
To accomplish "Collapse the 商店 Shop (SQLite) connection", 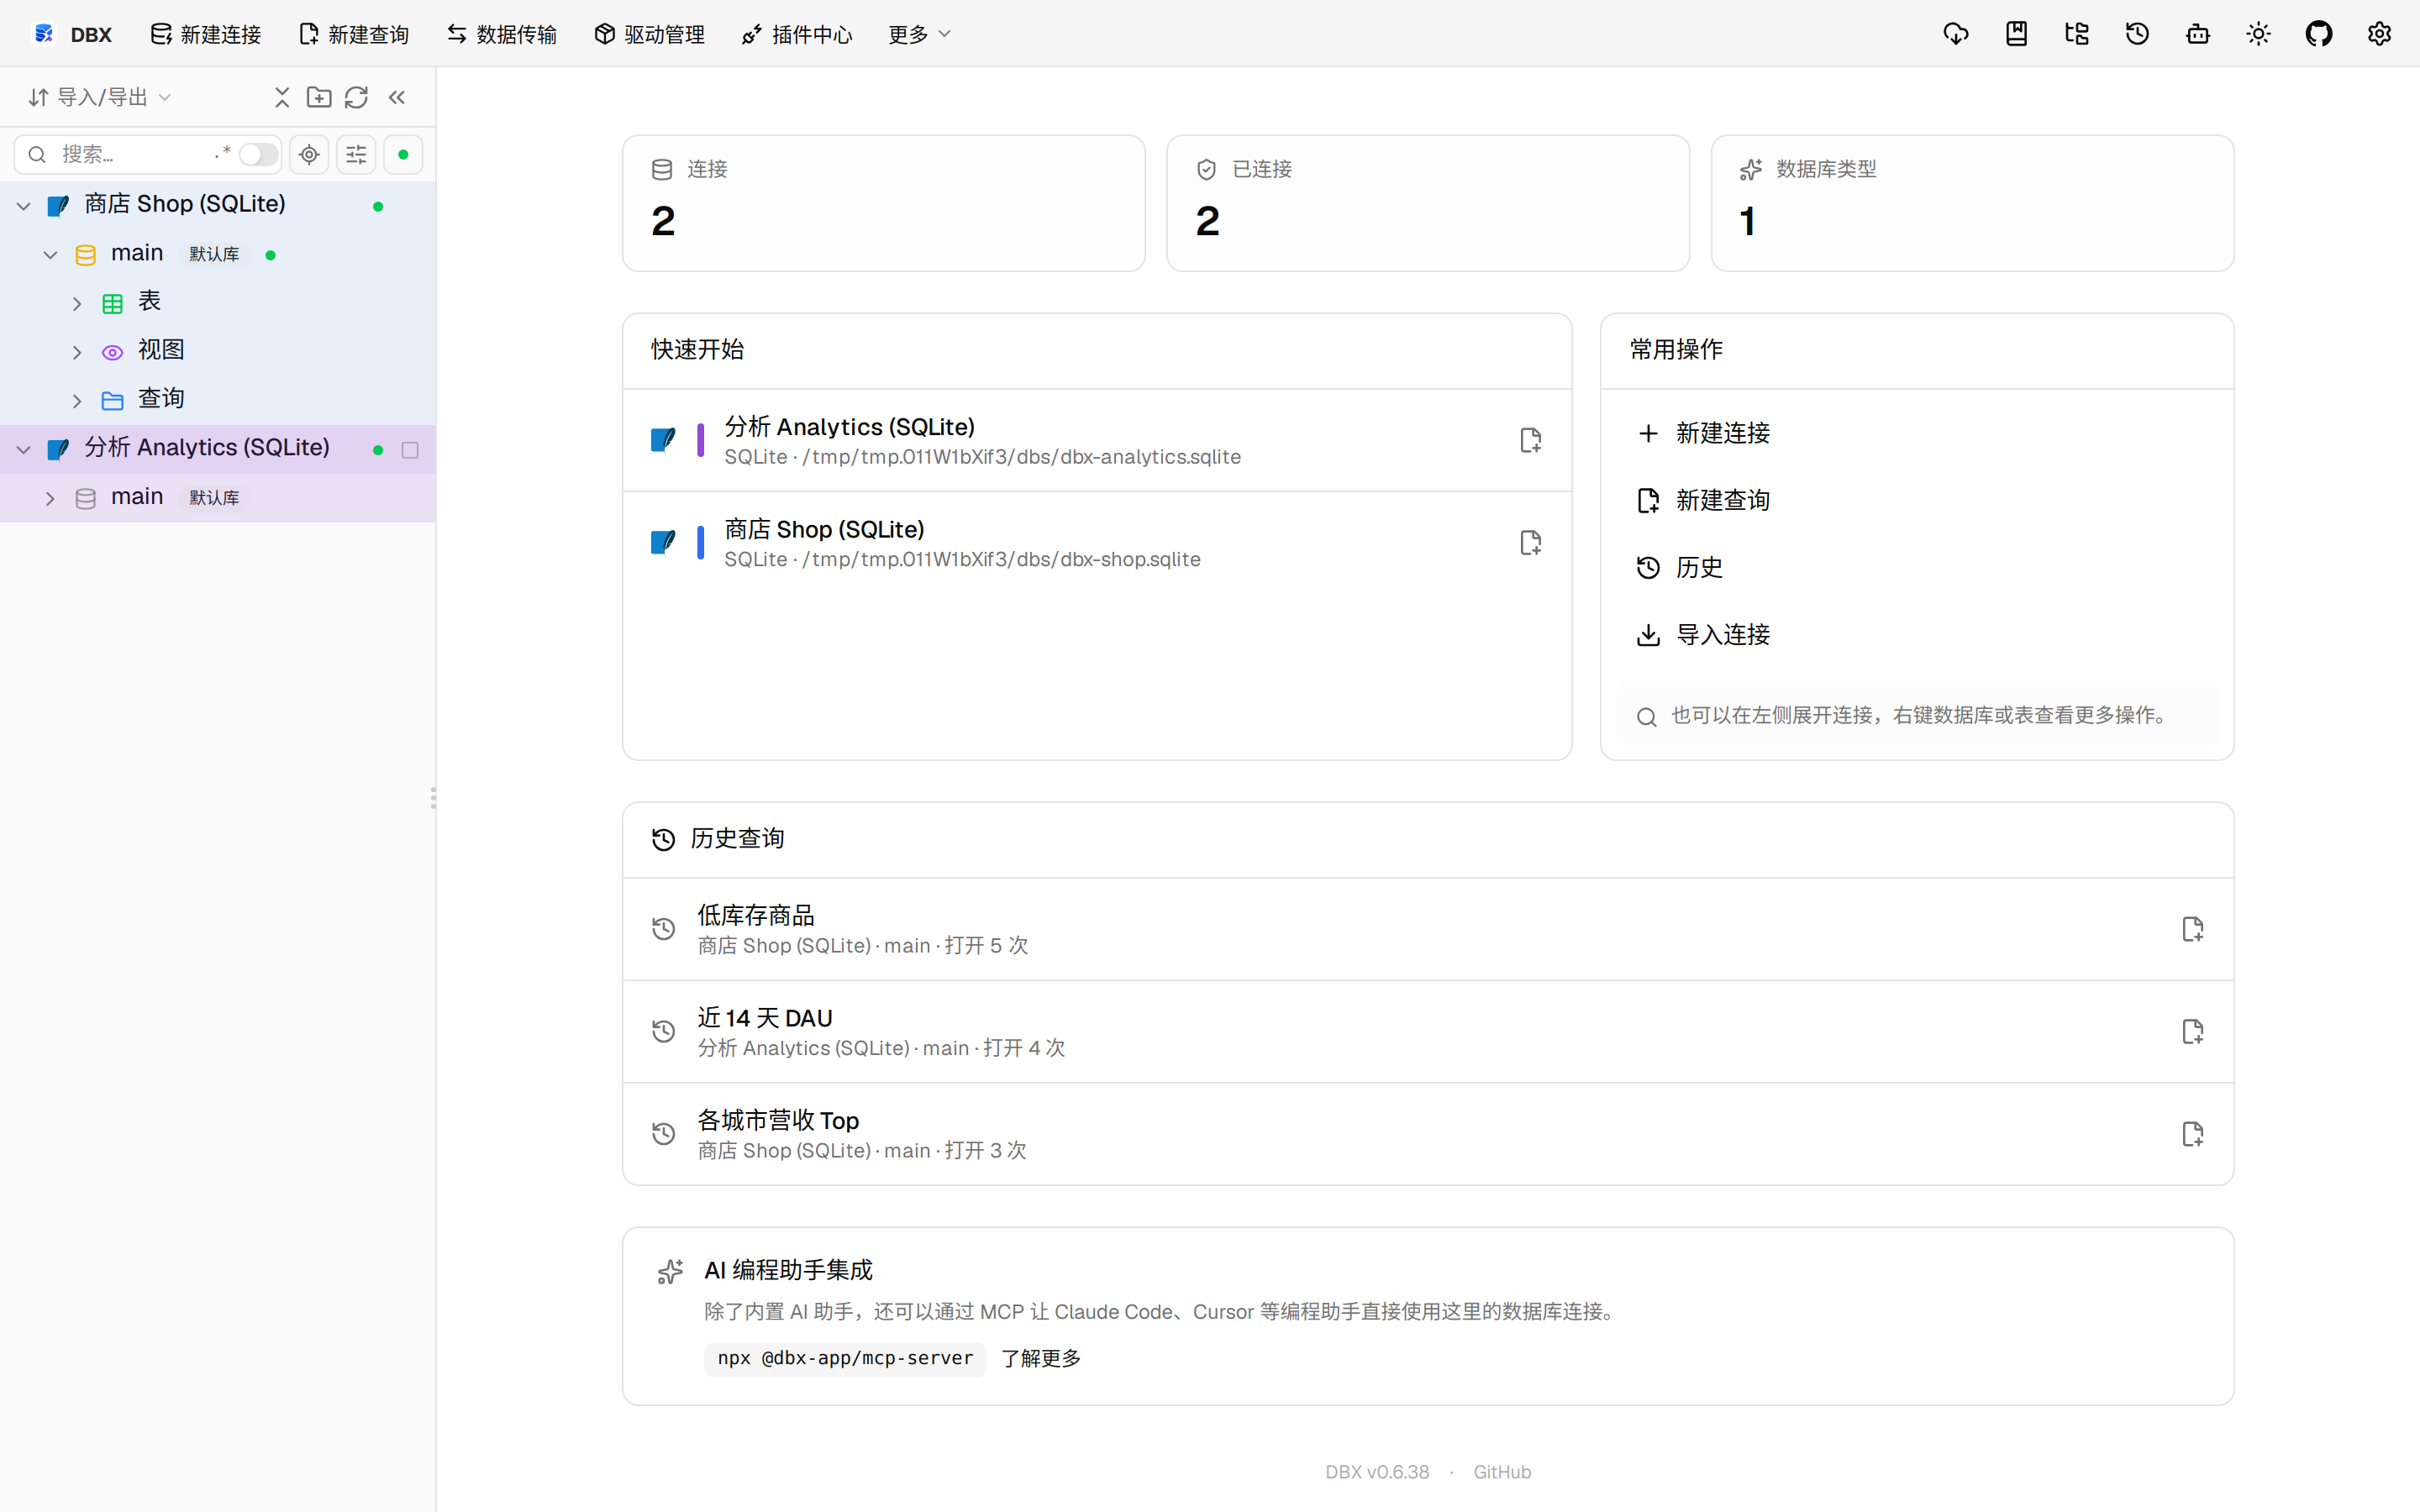I will tap(24, 206).
